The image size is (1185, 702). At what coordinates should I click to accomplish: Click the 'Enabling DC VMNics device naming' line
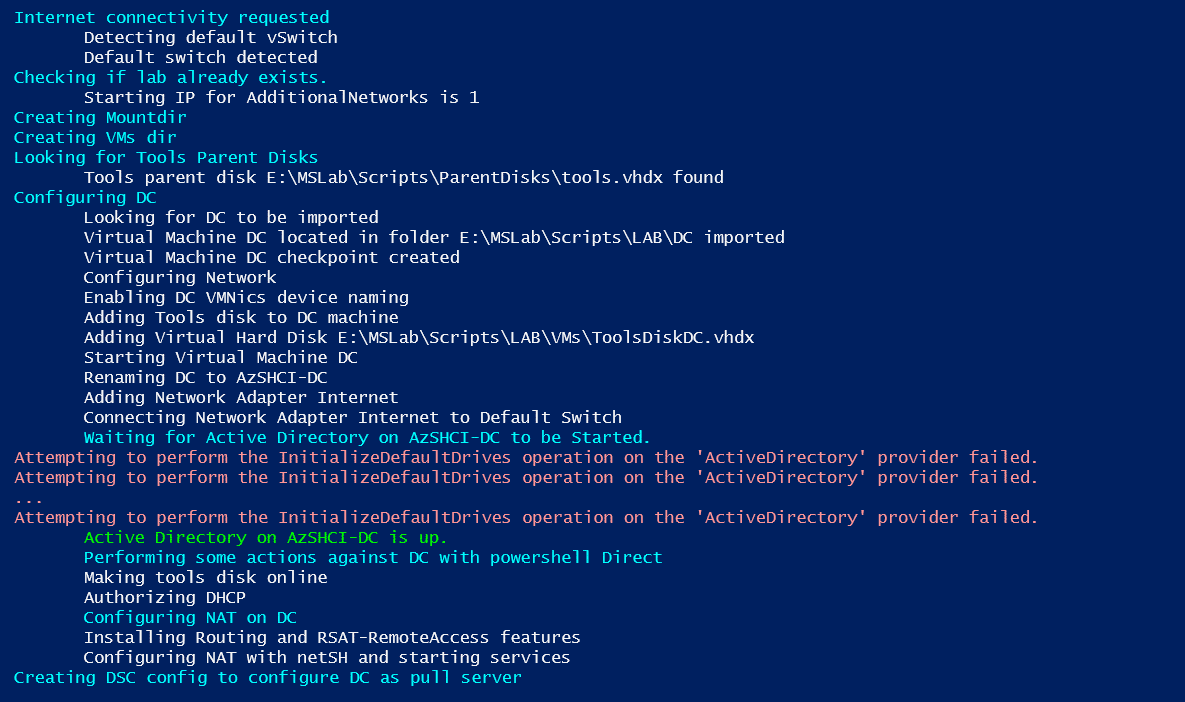click(x=246, y=298)
